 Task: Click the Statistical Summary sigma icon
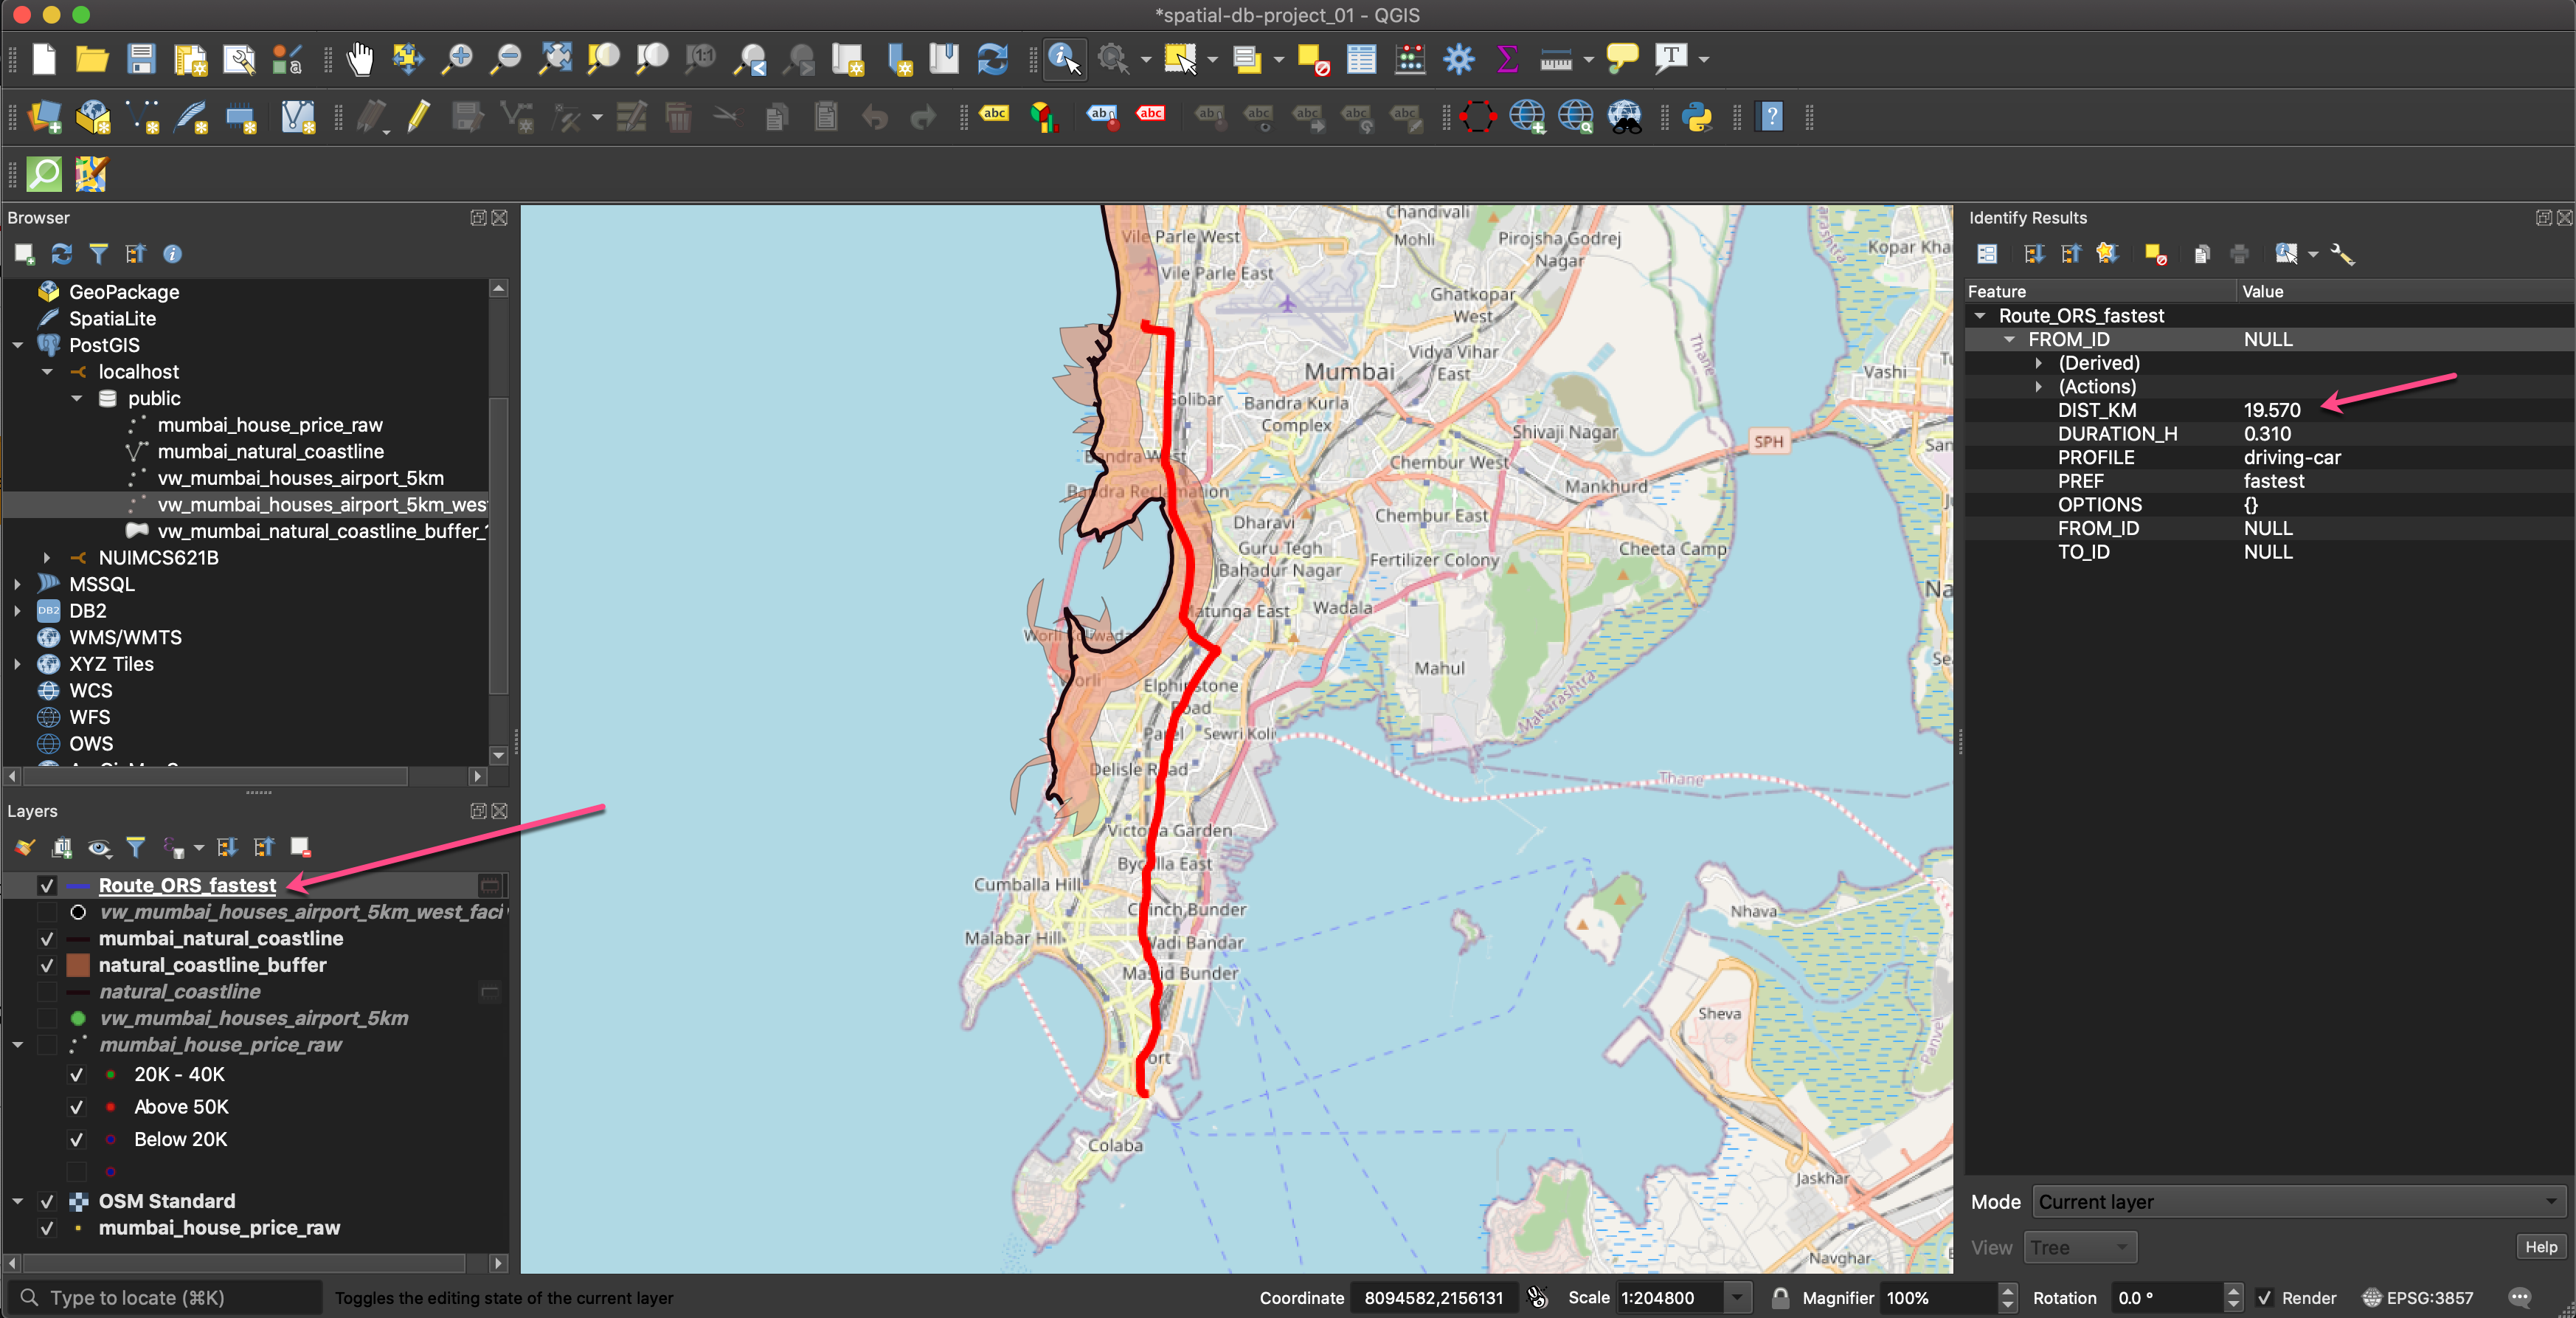[1507, 60]
